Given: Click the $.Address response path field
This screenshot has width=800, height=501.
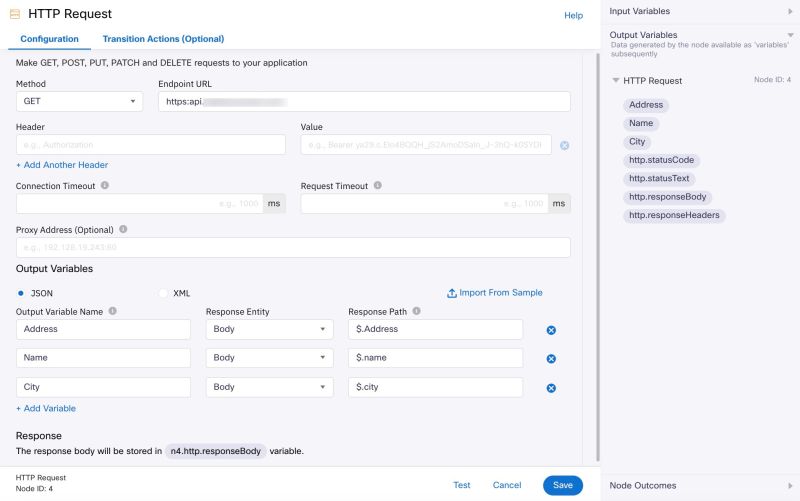Looking at the screenshot, I should [435, 329].
